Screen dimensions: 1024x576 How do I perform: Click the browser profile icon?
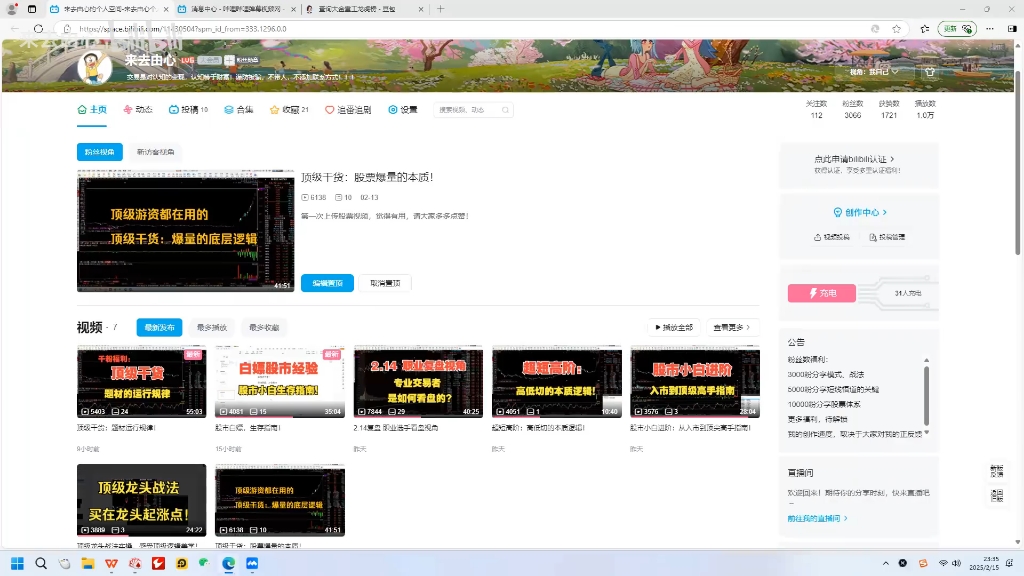tap(11, 9)
